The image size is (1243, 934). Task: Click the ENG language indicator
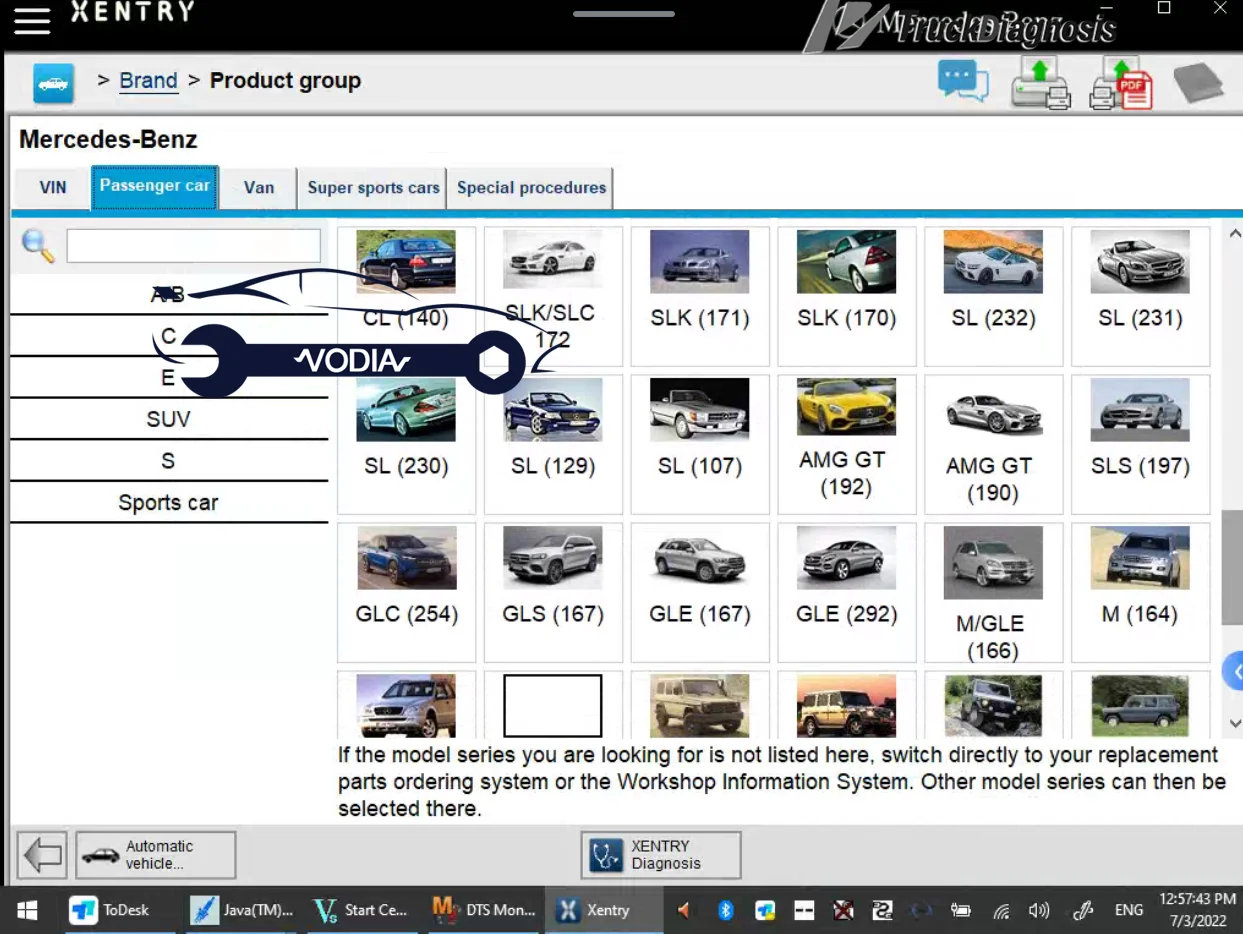(x=1129, y=910)
